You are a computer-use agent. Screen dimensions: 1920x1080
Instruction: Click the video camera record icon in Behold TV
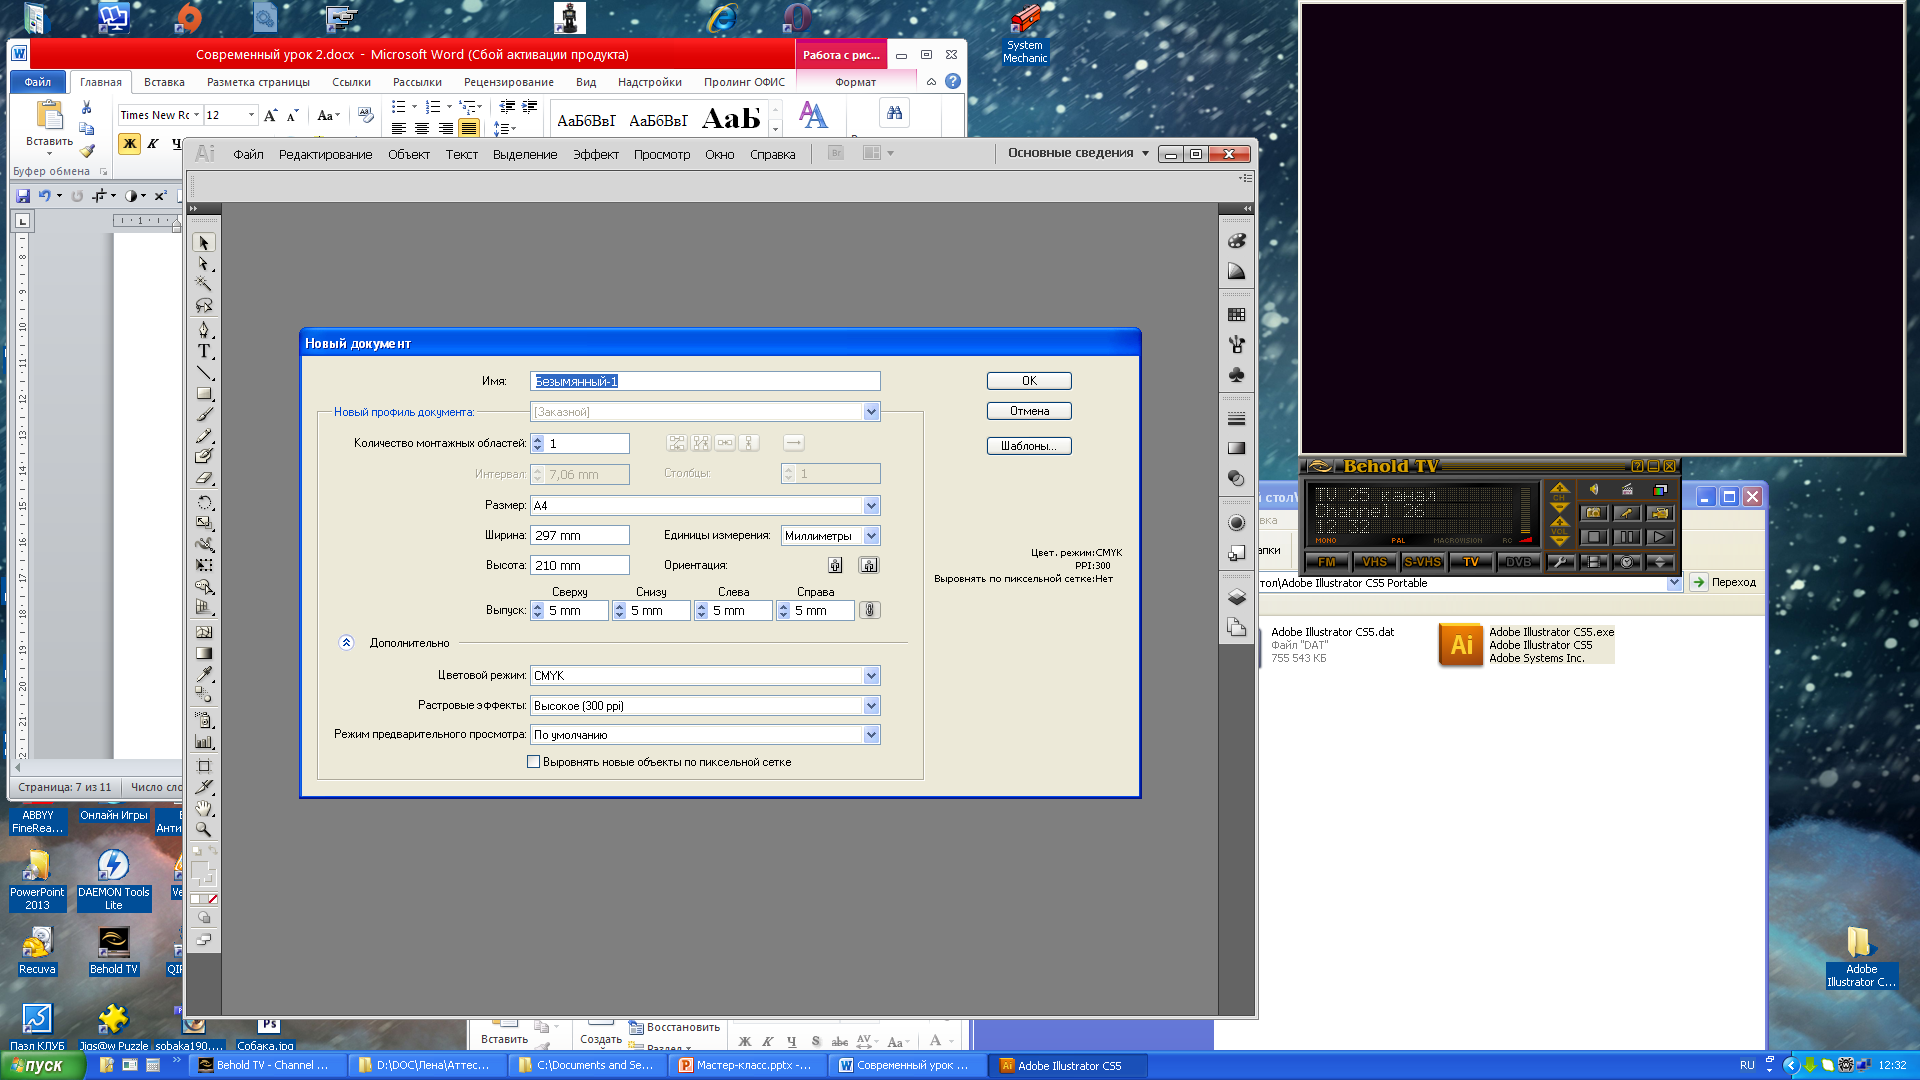pos(1660,513)
